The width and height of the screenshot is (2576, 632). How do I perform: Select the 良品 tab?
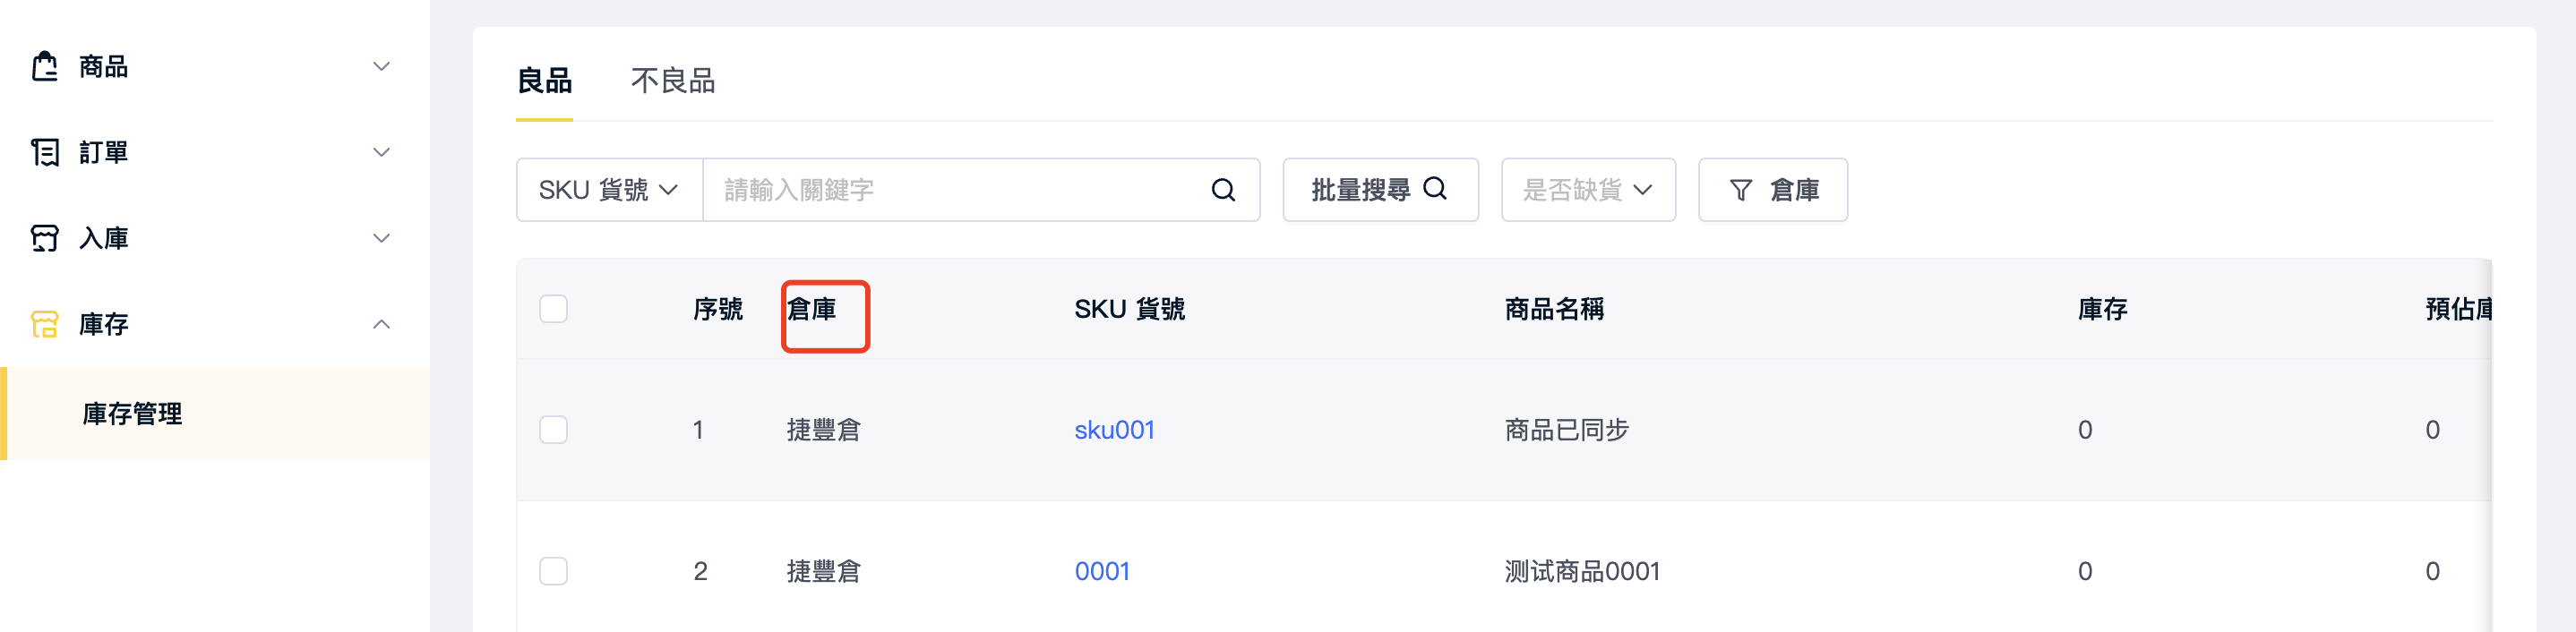point(544,81)
